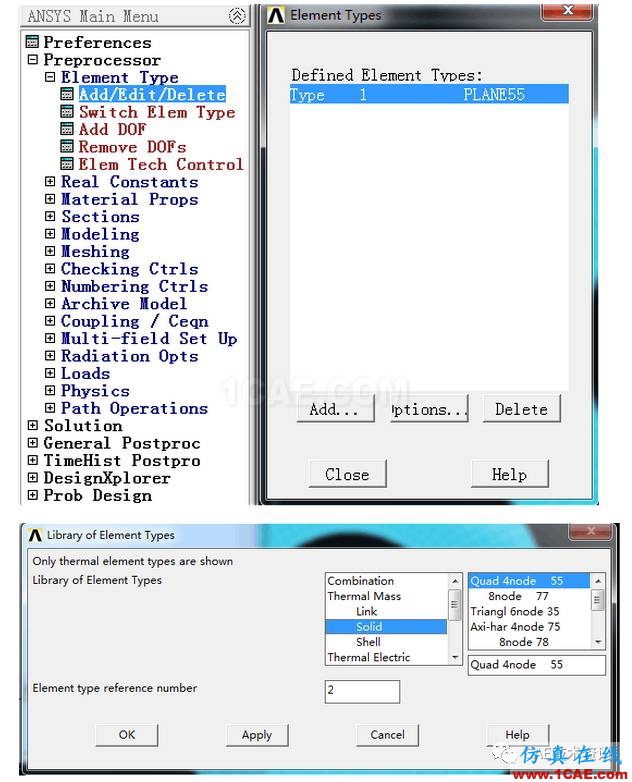
Task: Click Help in Element Types dialog
Action: (x=509, y=474)
